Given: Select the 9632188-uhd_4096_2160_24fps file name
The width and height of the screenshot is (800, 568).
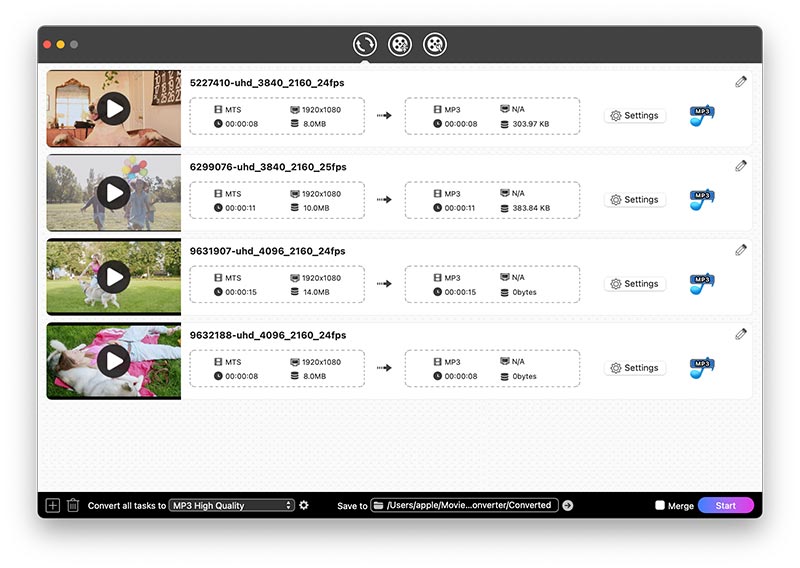Looking at the screenshot, I should [x=268, y=335].
